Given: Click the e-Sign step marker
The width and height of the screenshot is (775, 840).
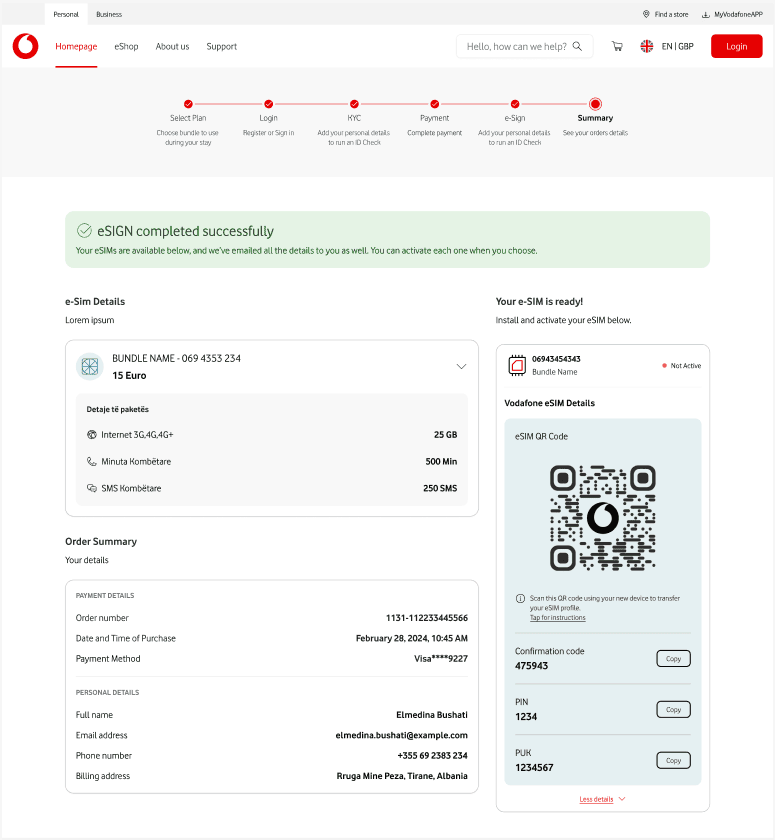Looking at the screenshot, I should click(x=515, y=104).
